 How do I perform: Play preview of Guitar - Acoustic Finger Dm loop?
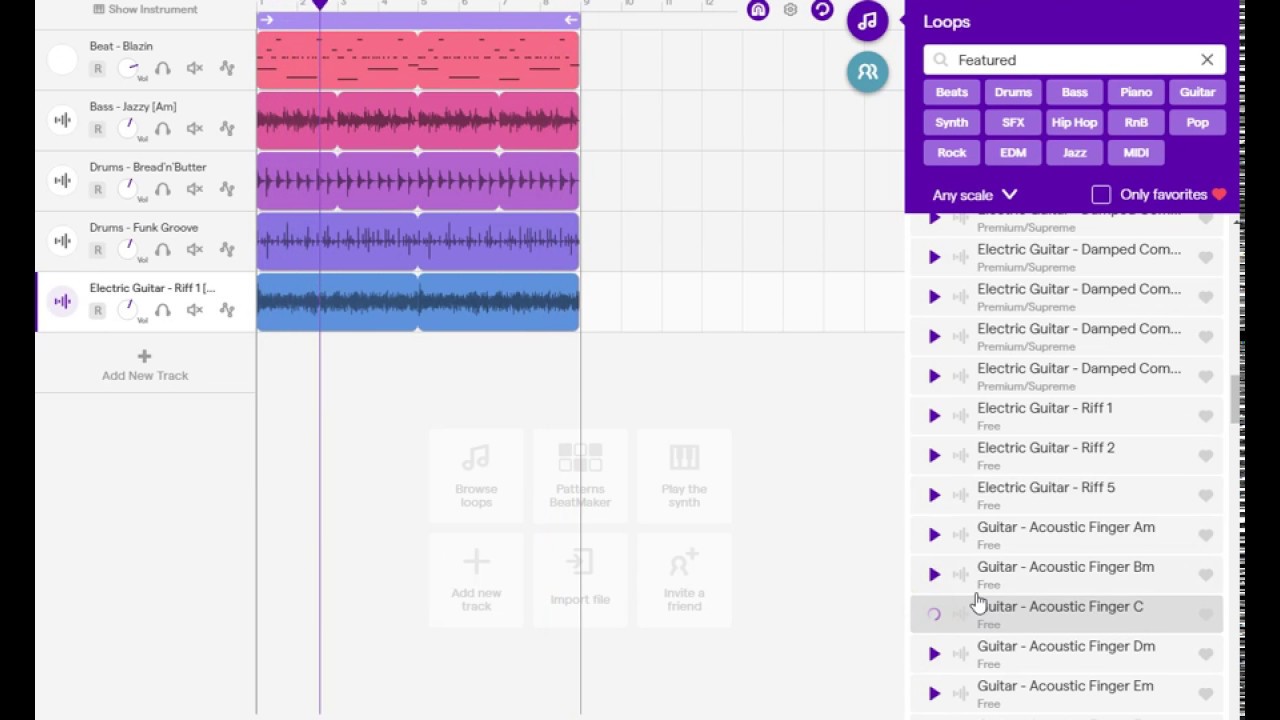click(934, 654)
